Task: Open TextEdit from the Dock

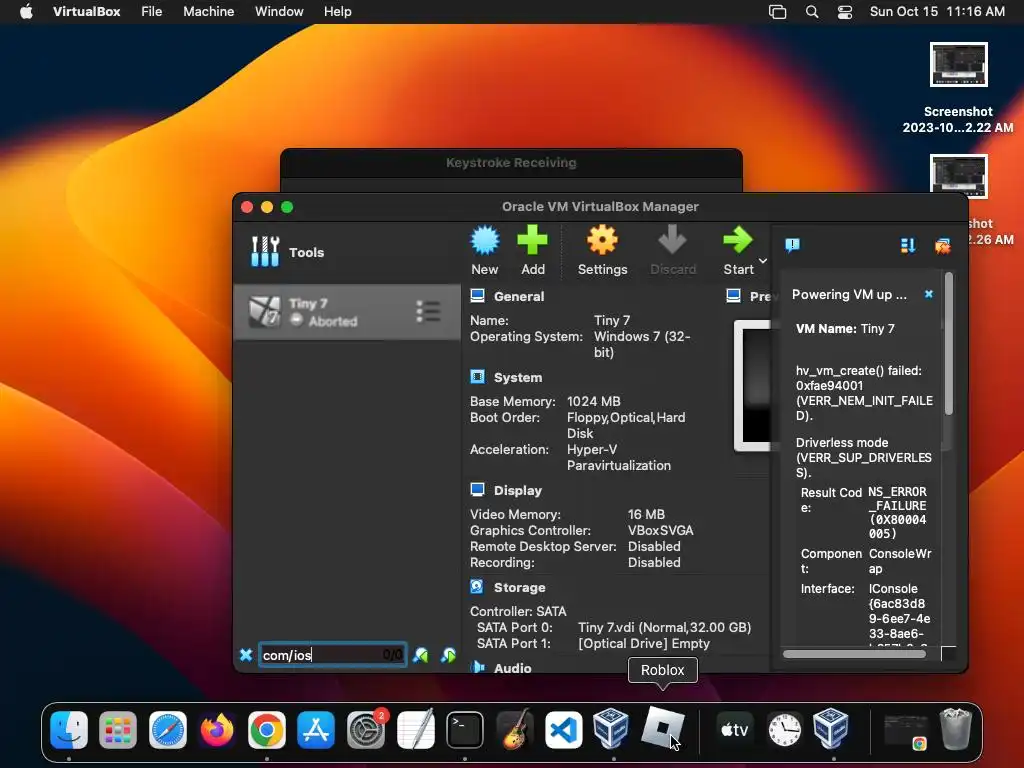Action: coord(415,729)
